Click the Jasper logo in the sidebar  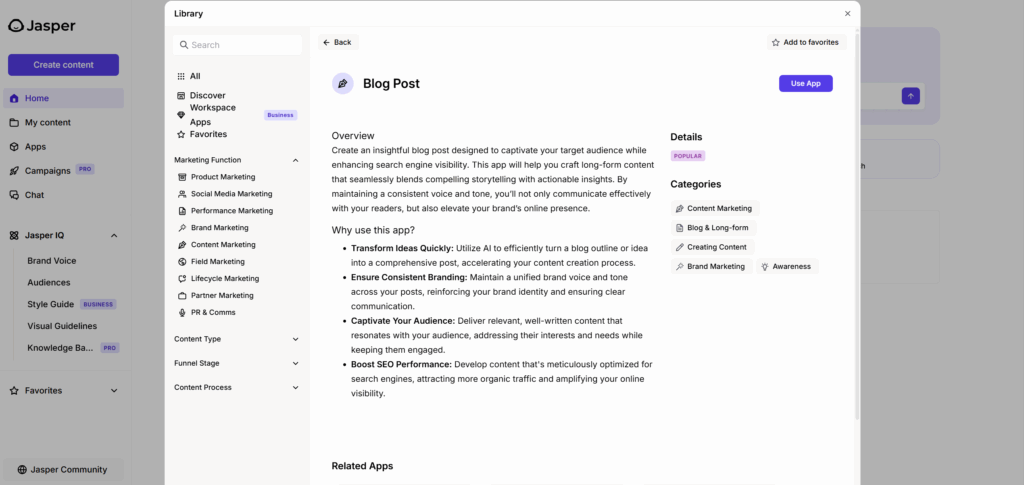click(16, 26)
